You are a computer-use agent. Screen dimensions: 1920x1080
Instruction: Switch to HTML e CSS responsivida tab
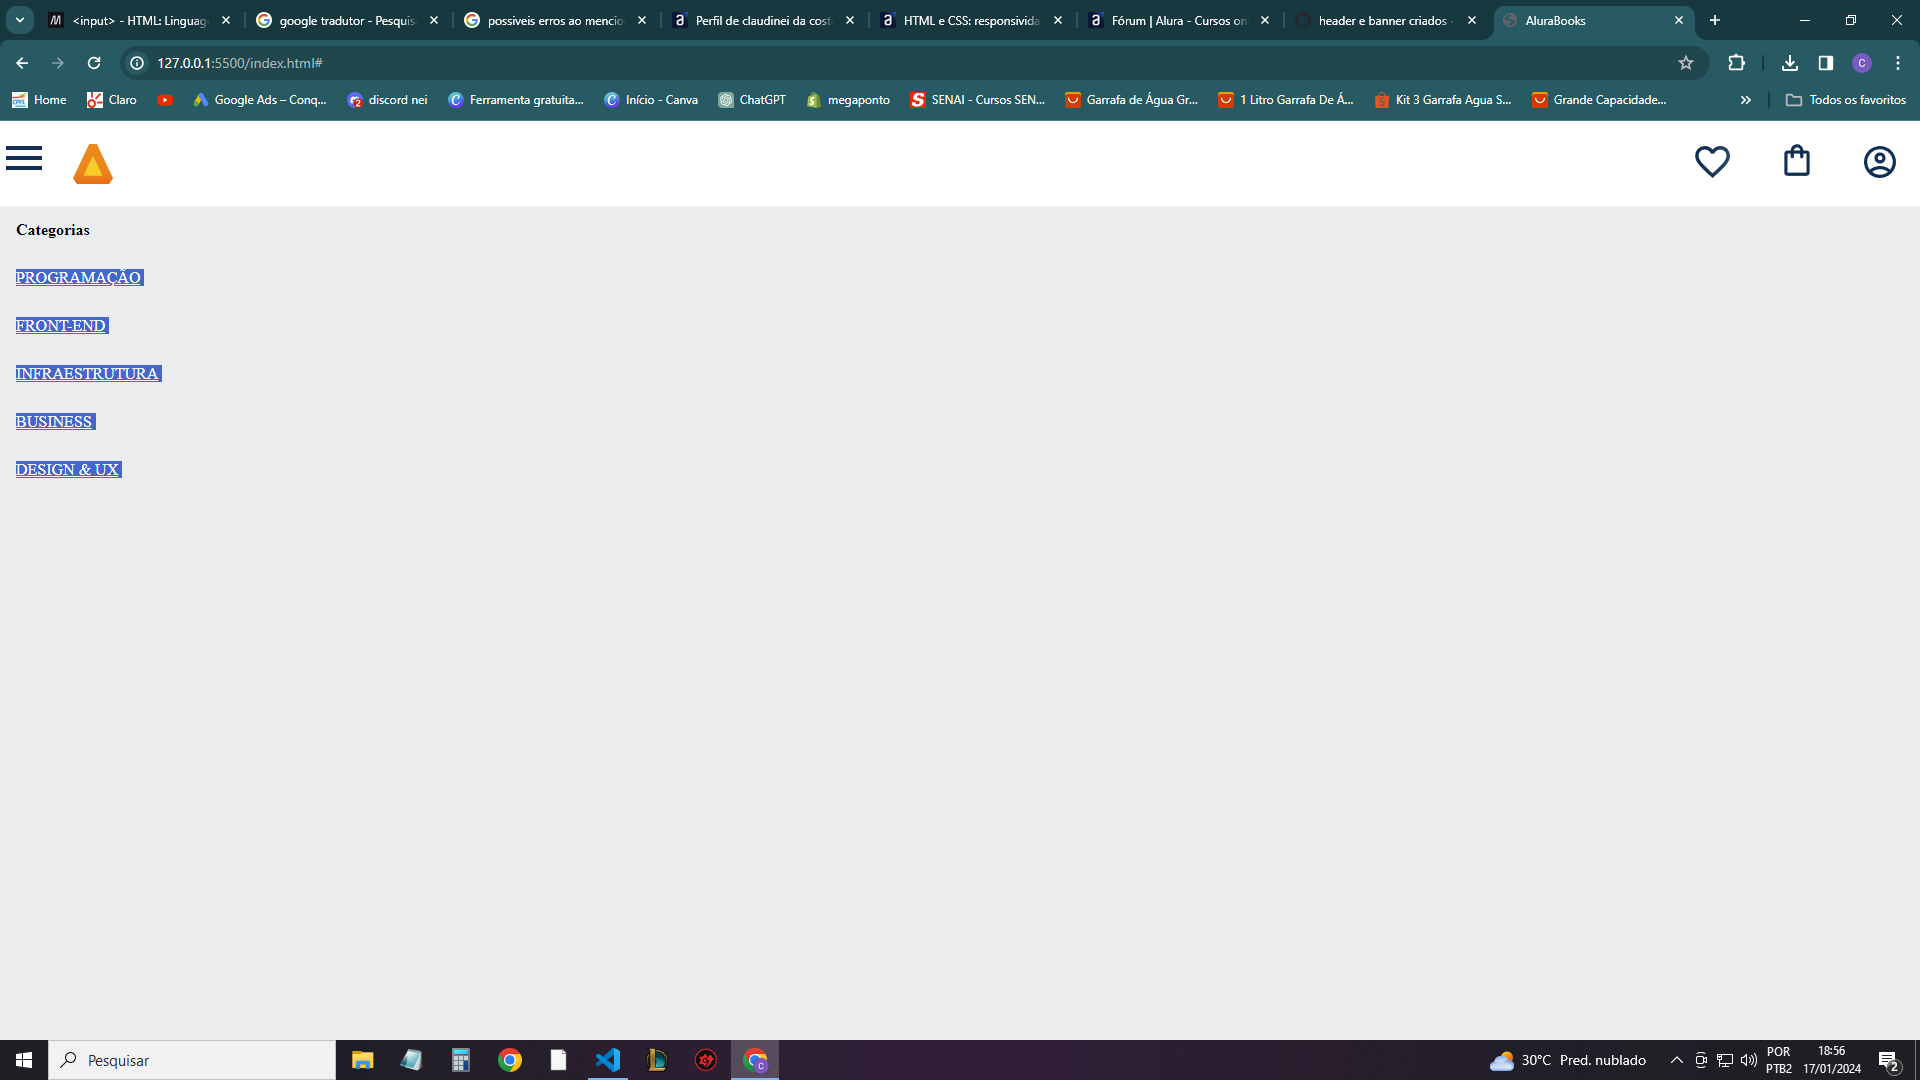pyautogui.click(x=972, y=20)
